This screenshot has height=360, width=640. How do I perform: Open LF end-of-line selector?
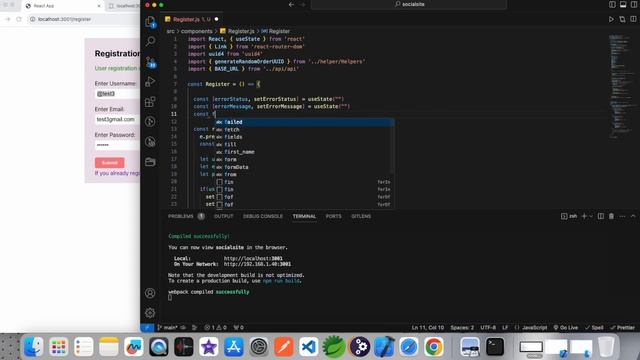505,327
